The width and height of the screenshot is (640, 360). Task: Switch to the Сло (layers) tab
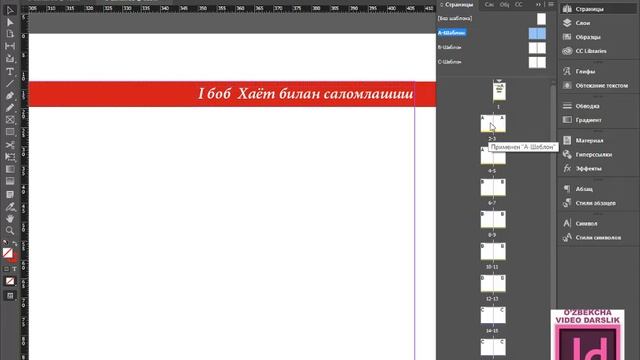tap(489, 4)
